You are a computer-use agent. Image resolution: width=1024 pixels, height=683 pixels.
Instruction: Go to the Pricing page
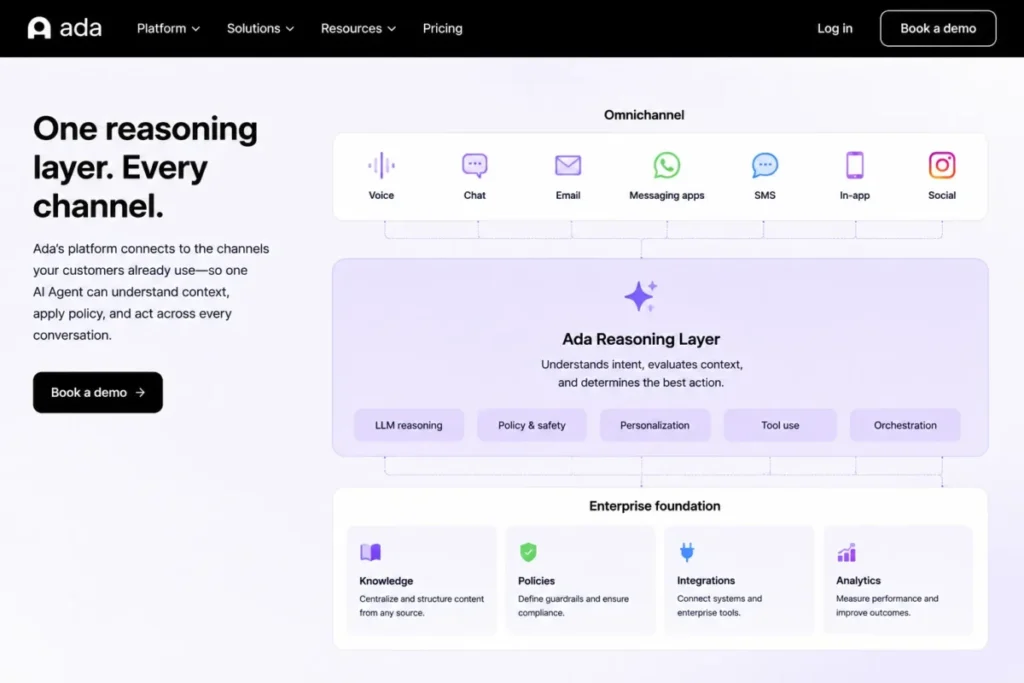[x=442, y=28]
